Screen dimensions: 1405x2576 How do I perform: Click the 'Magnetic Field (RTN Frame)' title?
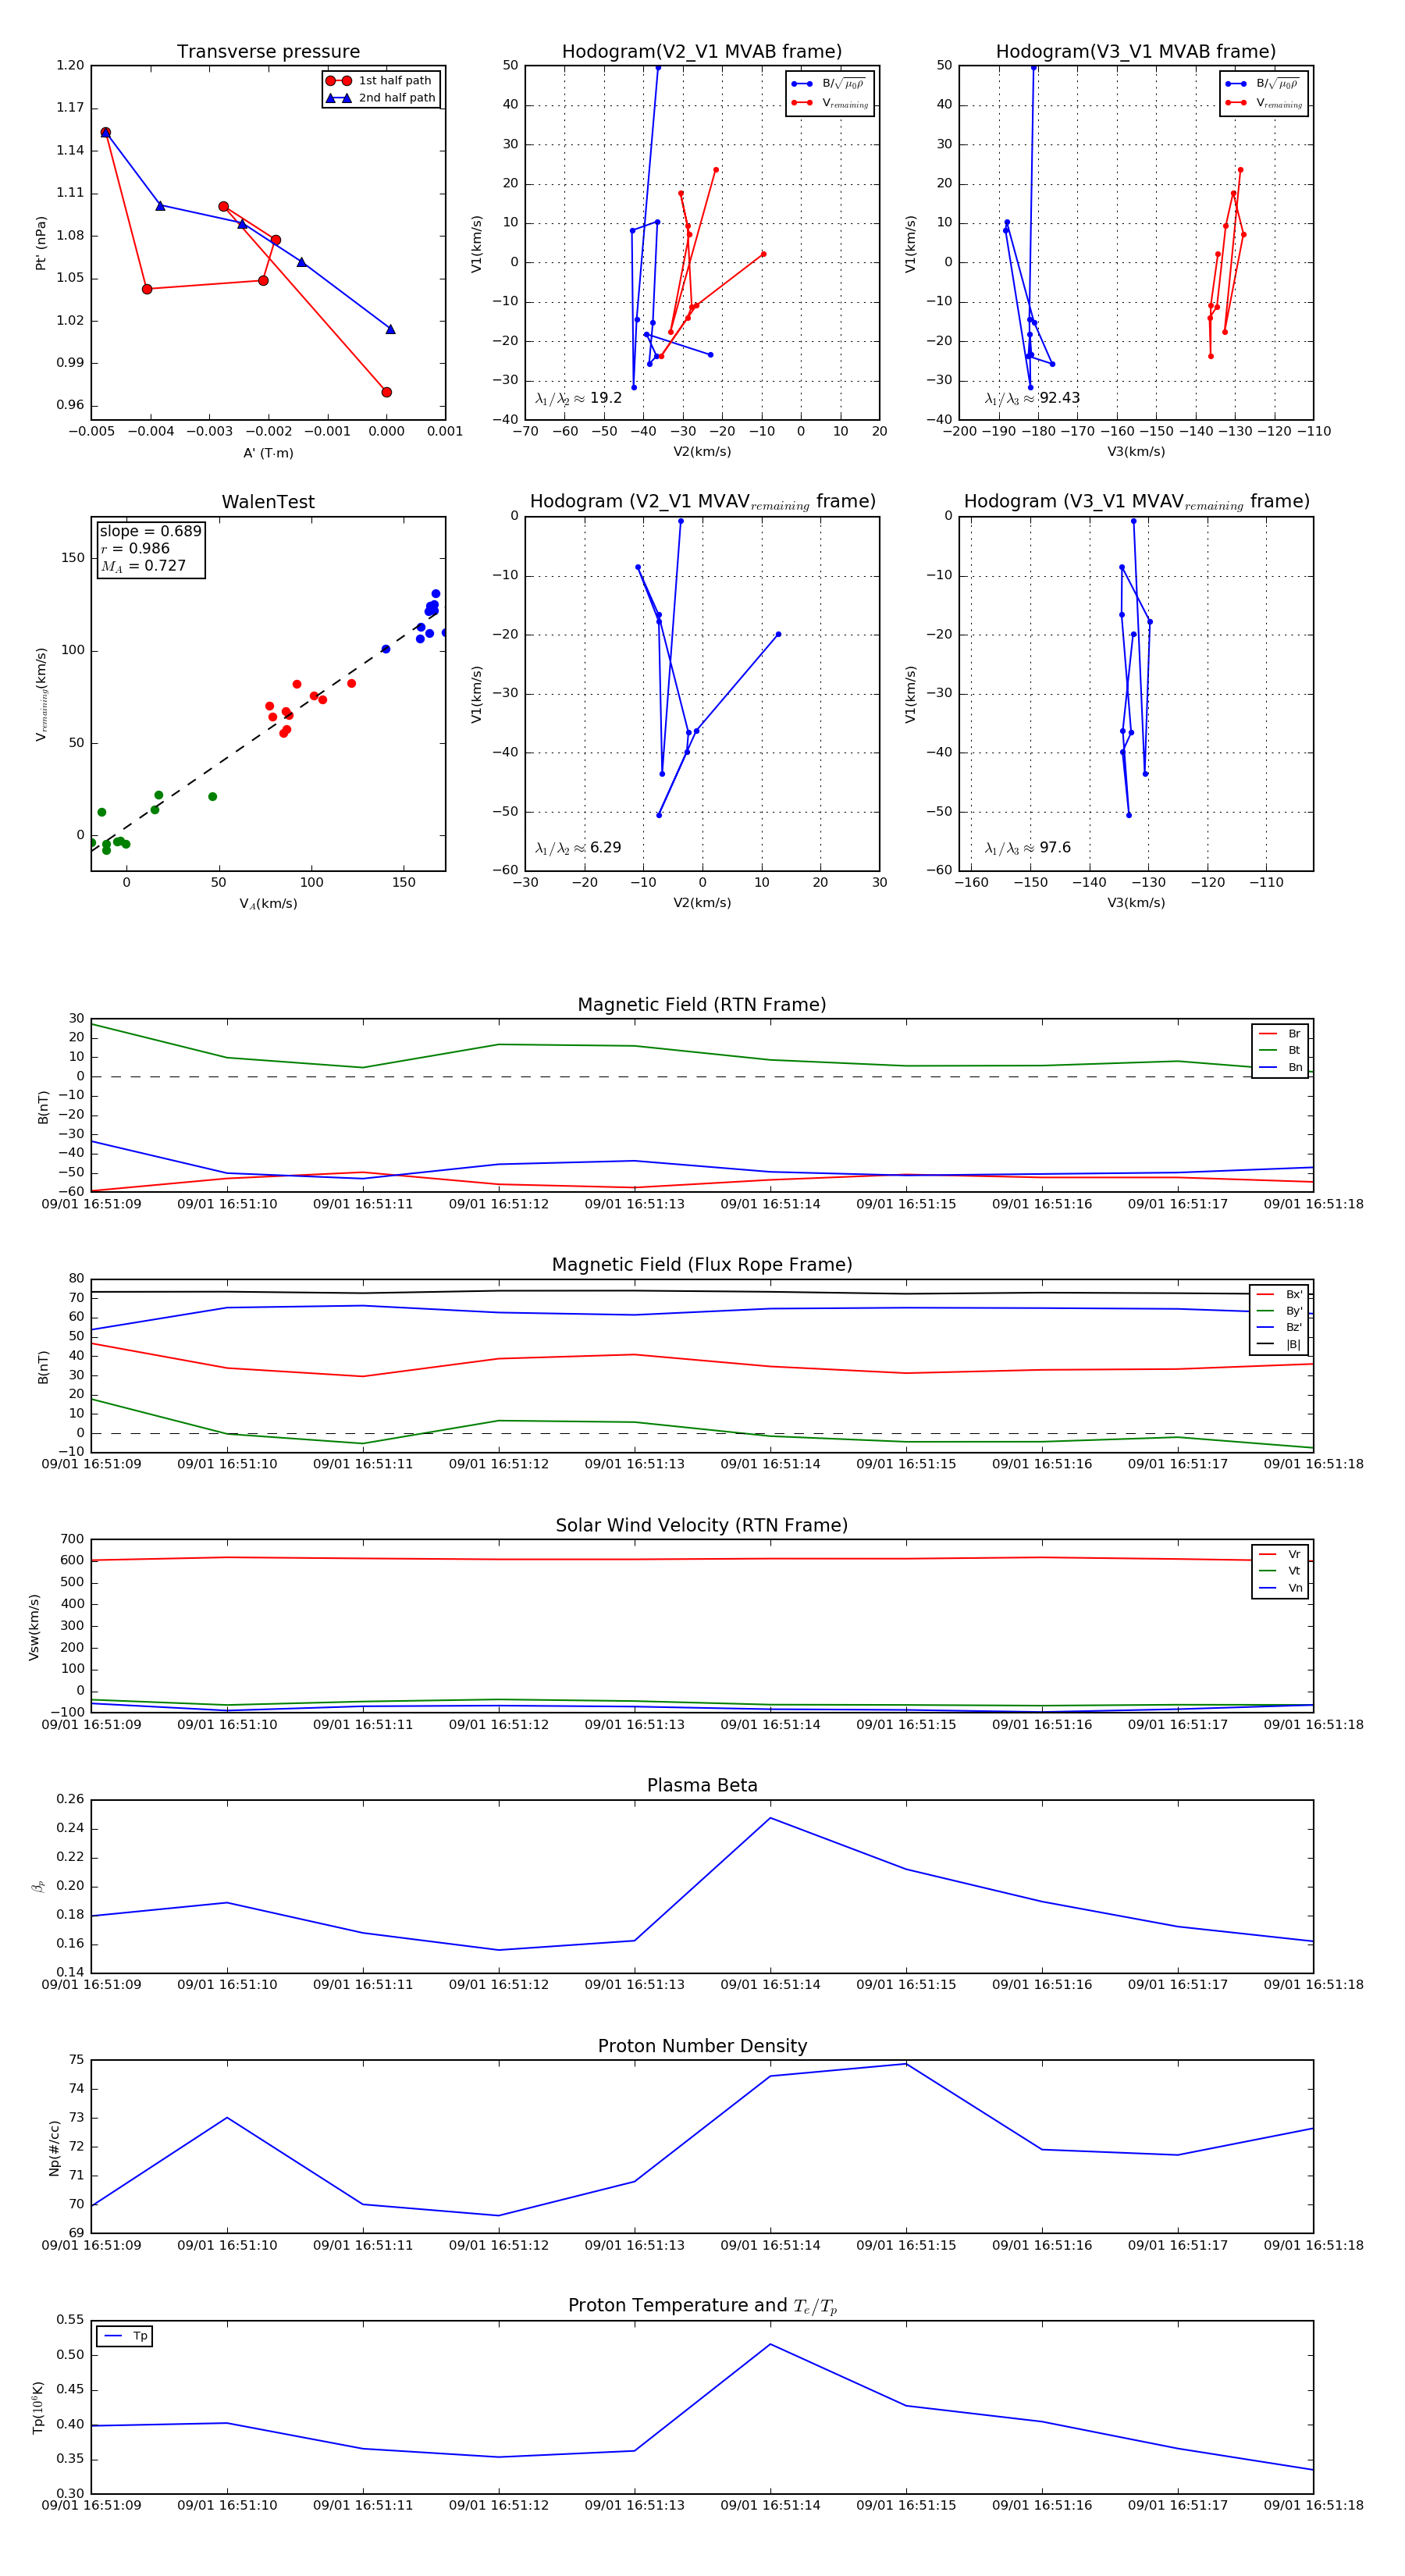click(x=702, y=1005)
